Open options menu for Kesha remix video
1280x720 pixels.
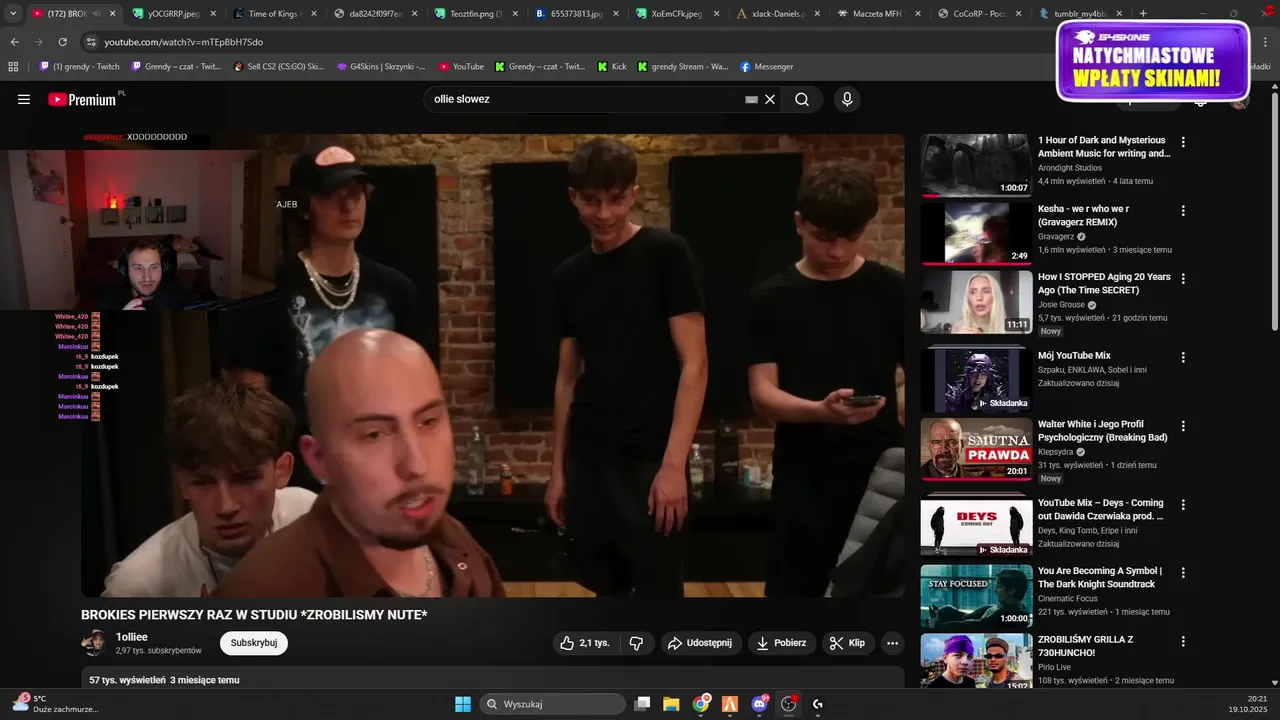coord(1183,211)
